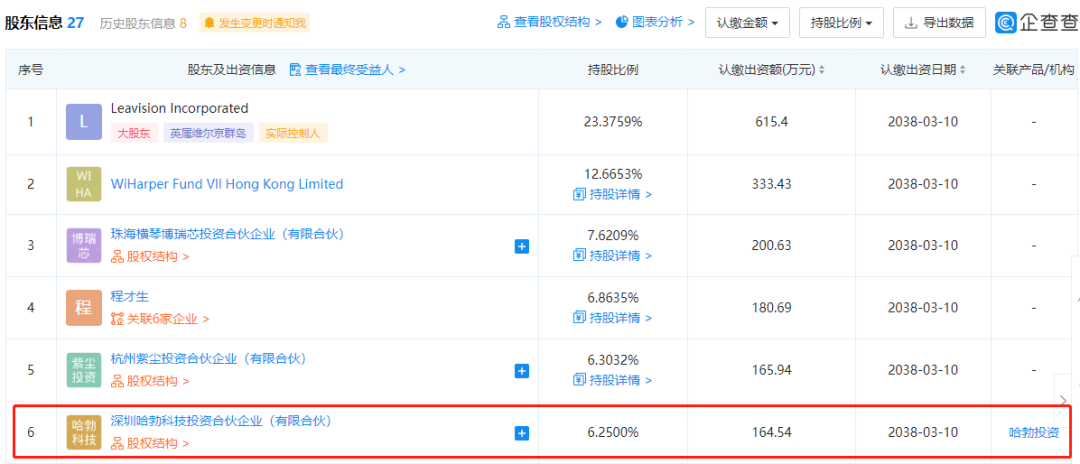Click the right-edge scroll arrow chevron
The image size is (1080, 464).
pos(1065,399)
